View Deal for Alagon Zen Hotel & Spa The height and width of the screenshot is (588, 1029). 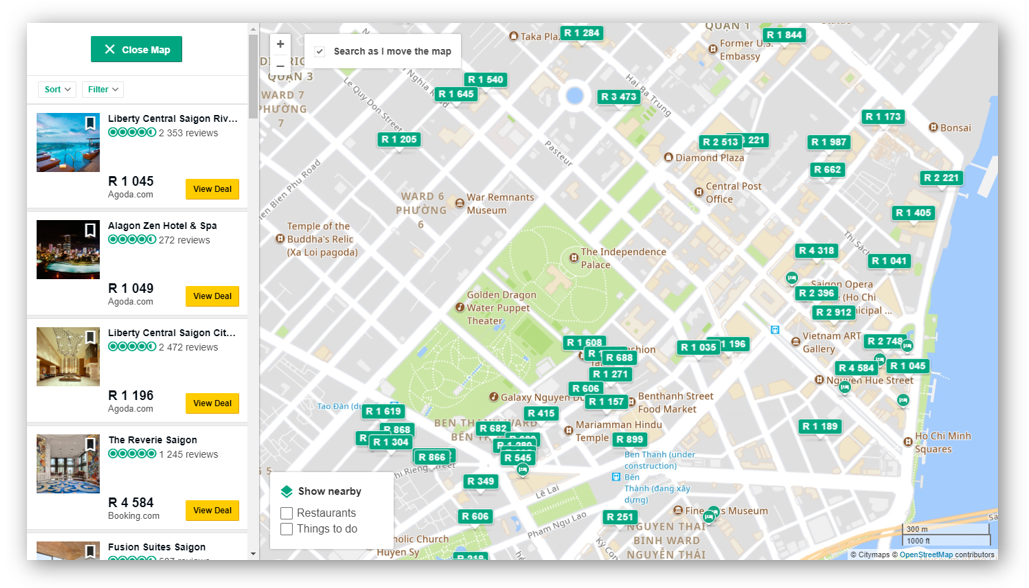212,296
